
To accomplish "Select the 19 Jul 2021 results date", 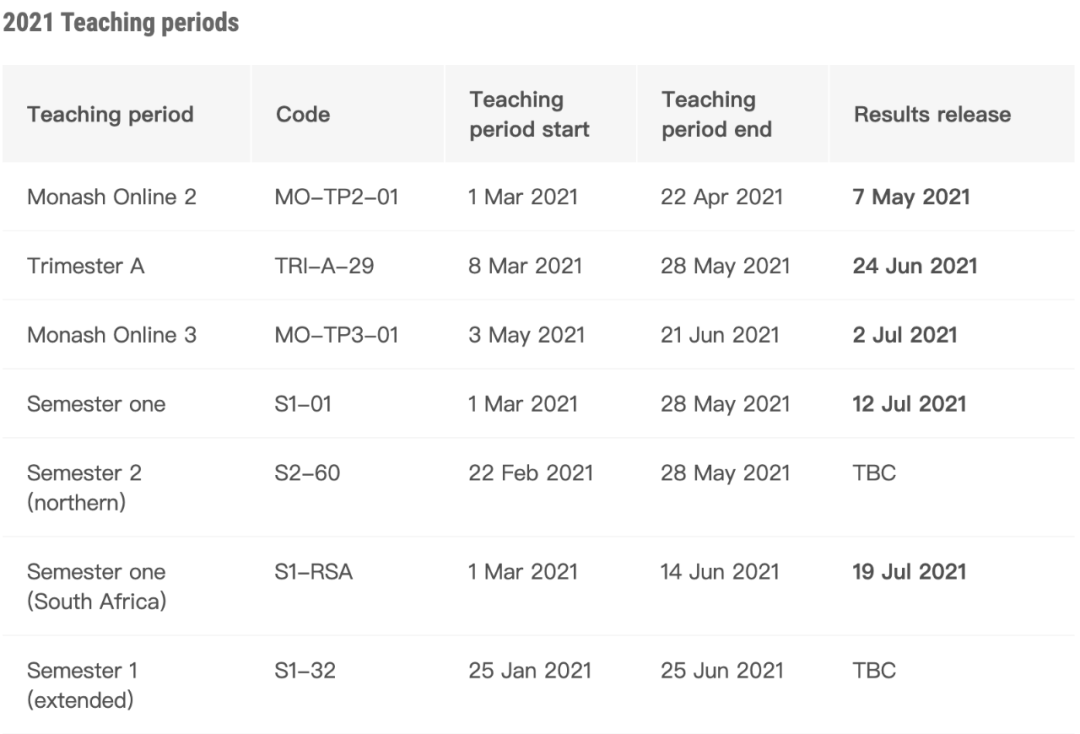I will 910,572.
